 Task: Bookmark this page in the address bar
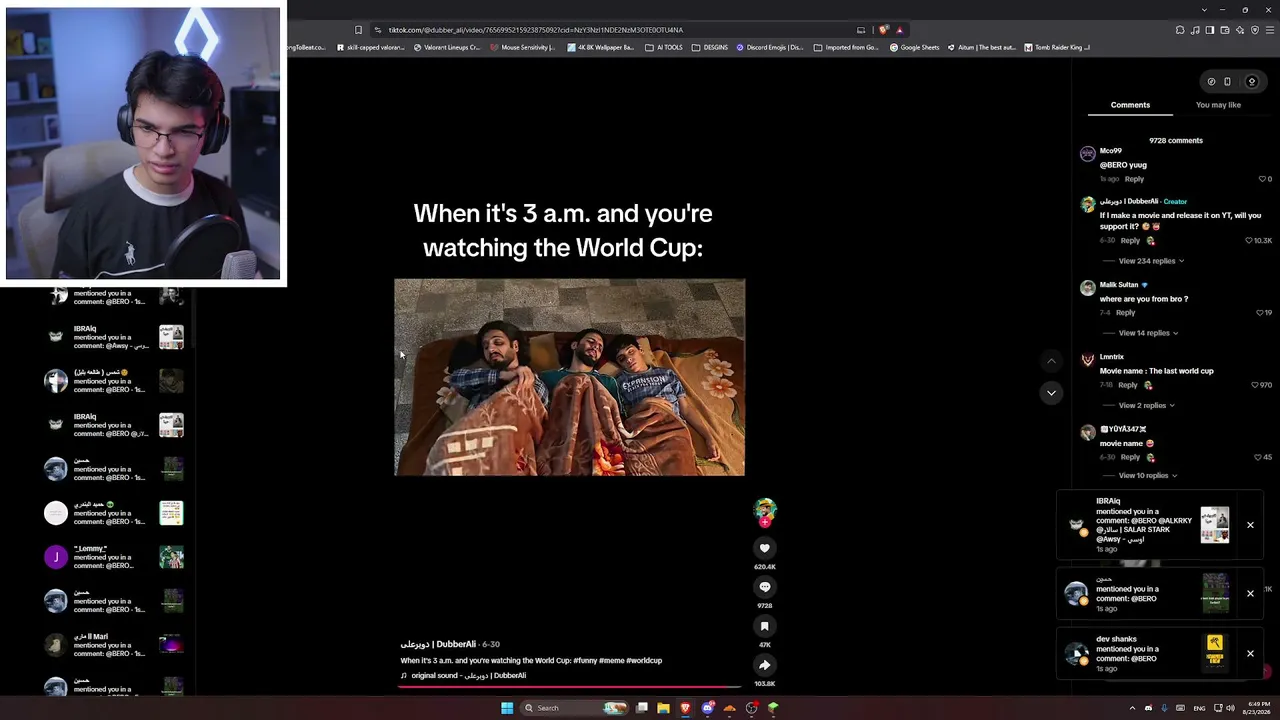click(x=358, y=30)
